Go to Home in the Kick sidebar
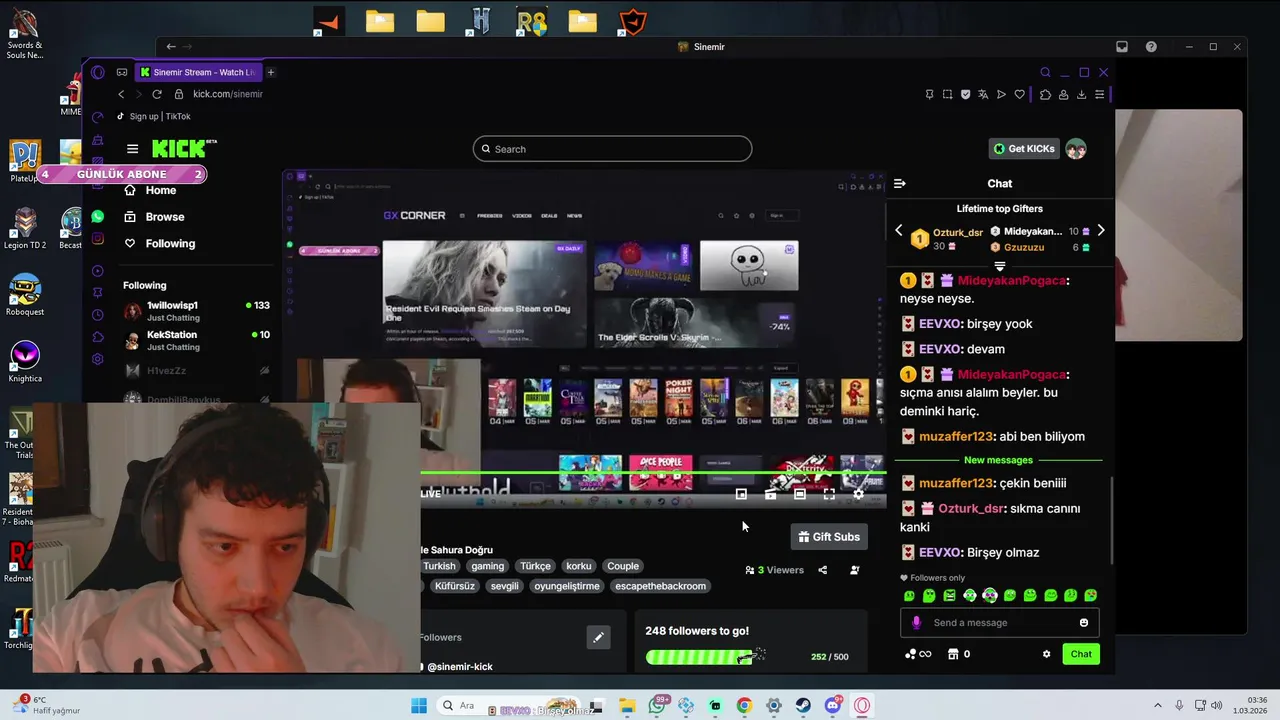Screen dimensions: 1280x720 (150, 190)
